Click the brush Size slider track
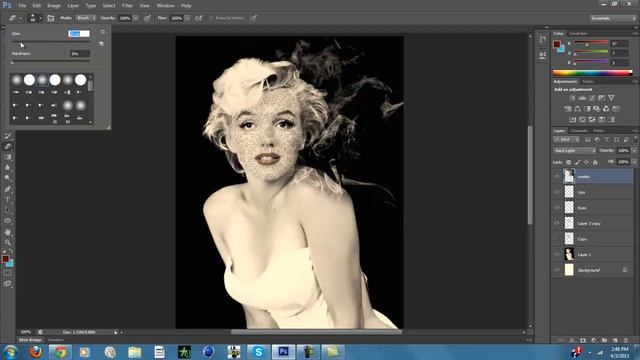The width and height of the screenshot is (640, 360). [x=51, y=42]
